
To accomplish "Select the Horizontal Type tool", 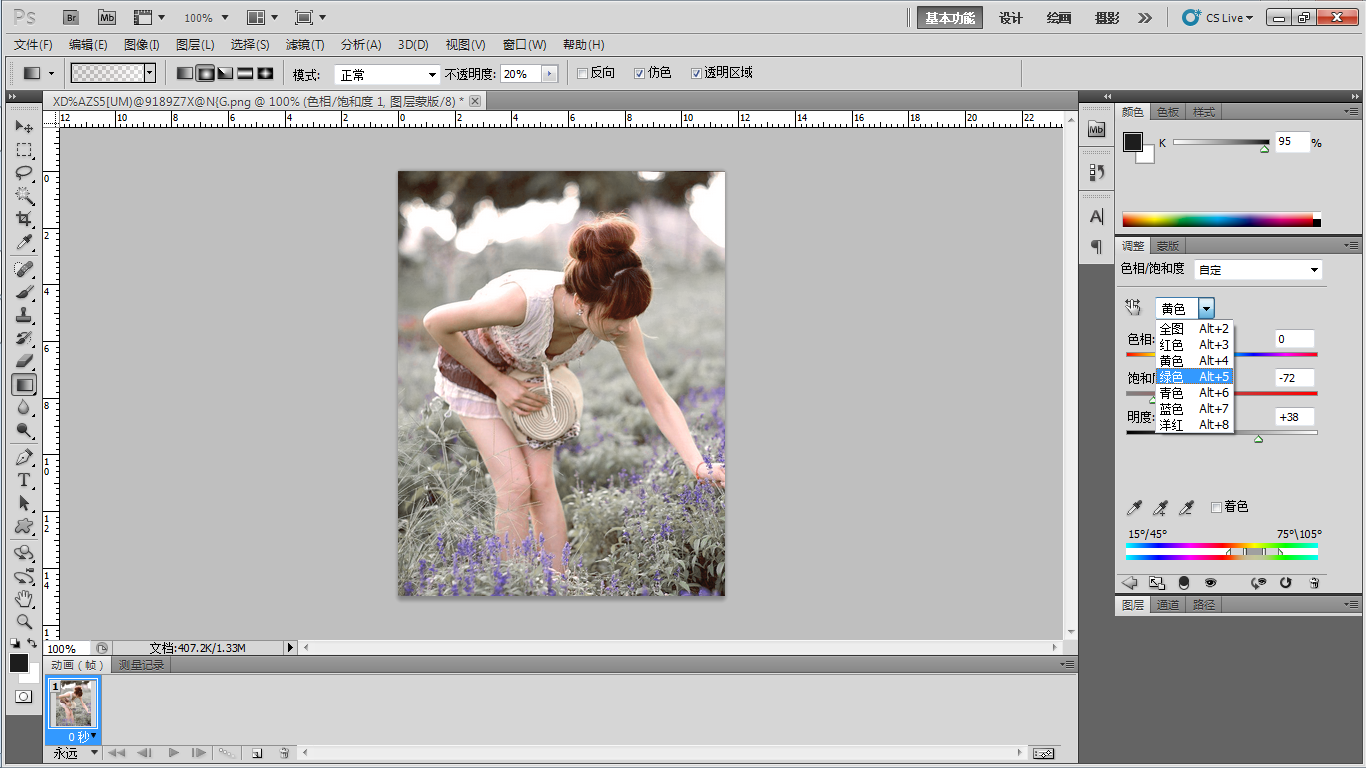I will [x=24, y=480].
